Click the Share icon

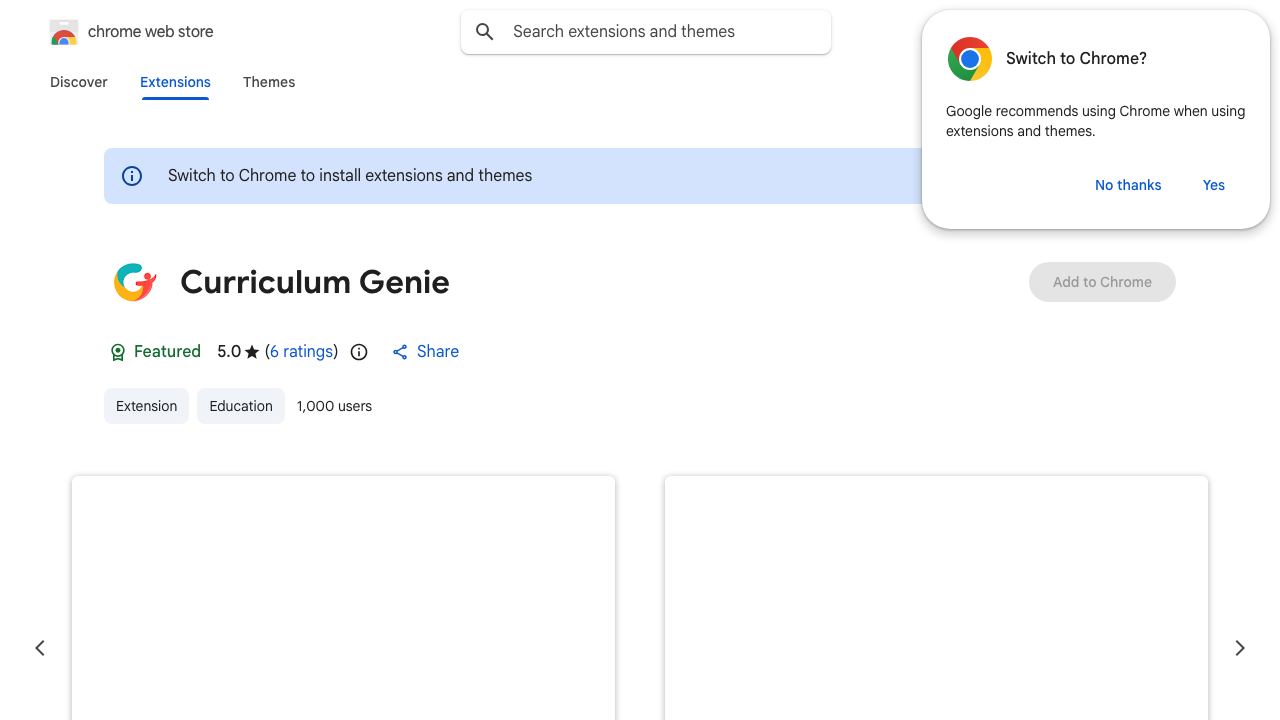[x=400, y=352]
